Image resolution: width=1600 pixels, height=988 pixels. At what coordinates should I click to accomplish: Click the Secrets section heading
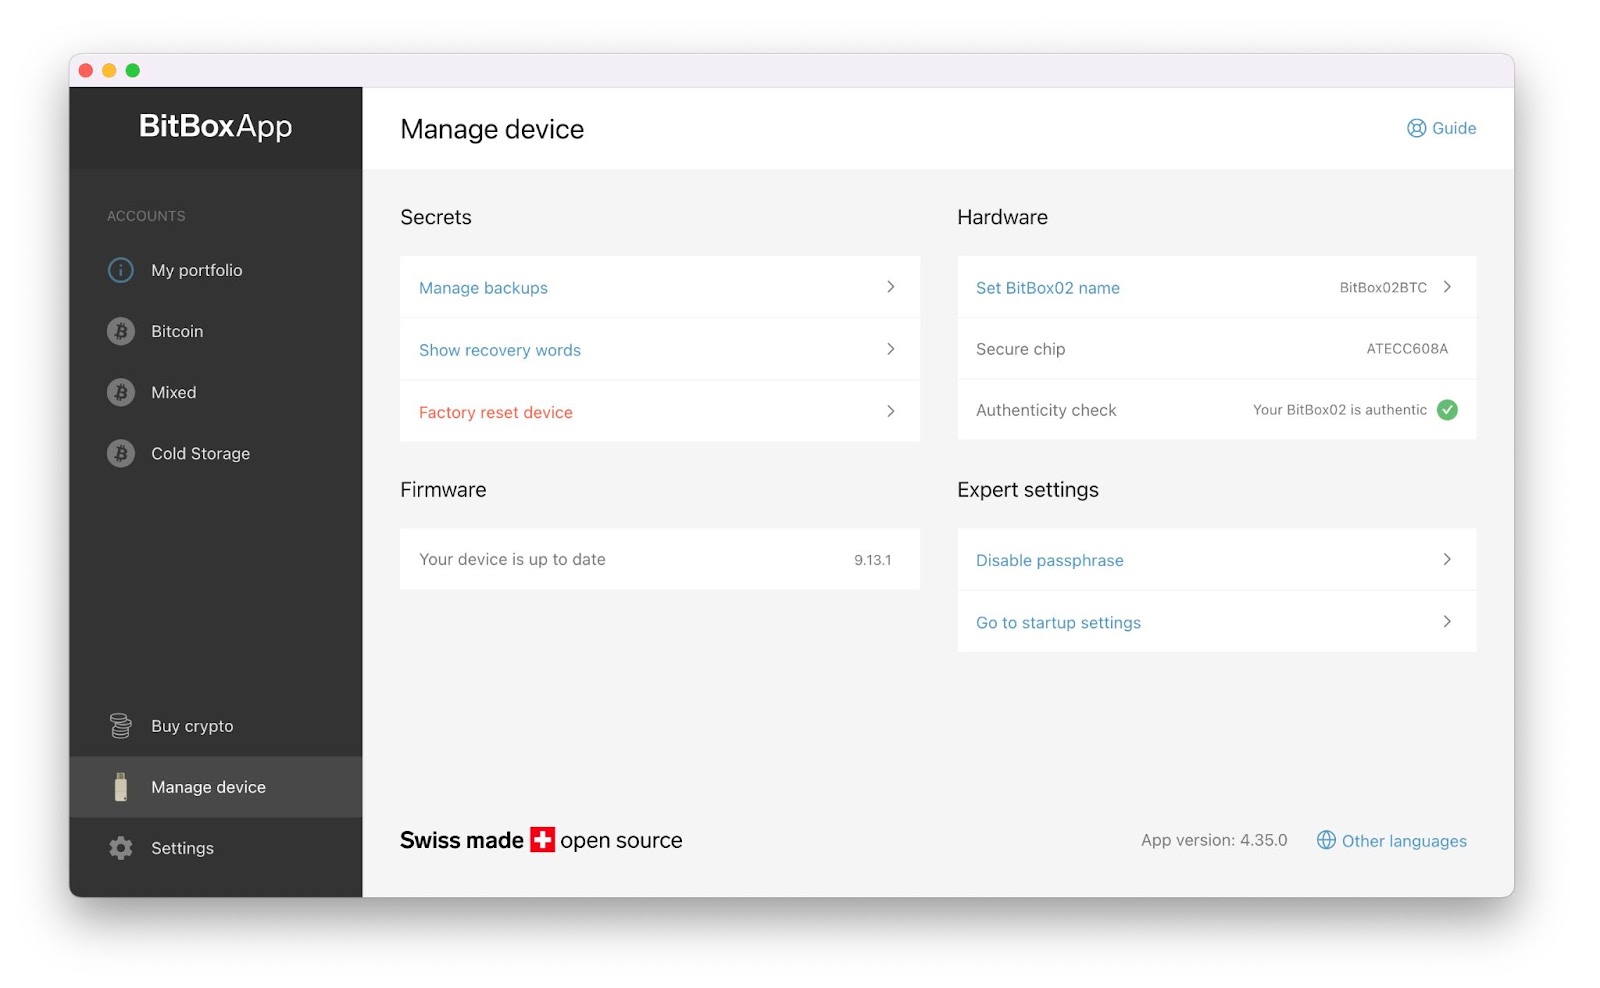coord(436,217)
